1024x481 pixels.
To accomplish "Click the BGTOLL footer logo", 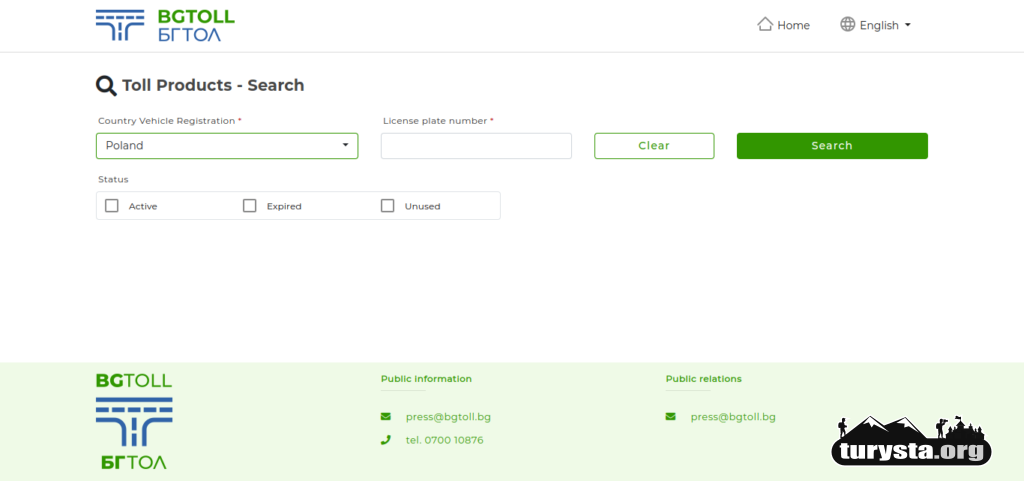I will (x=134, y=421).
